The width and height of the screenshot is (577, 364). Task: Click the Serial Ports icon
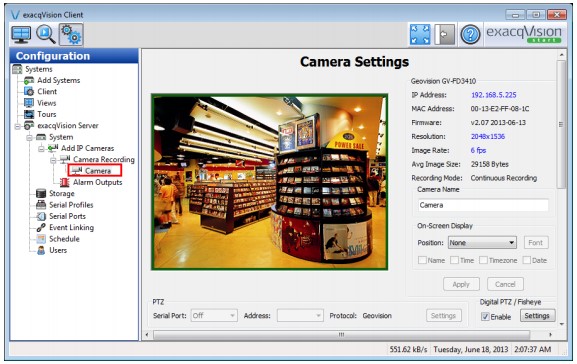41,216
